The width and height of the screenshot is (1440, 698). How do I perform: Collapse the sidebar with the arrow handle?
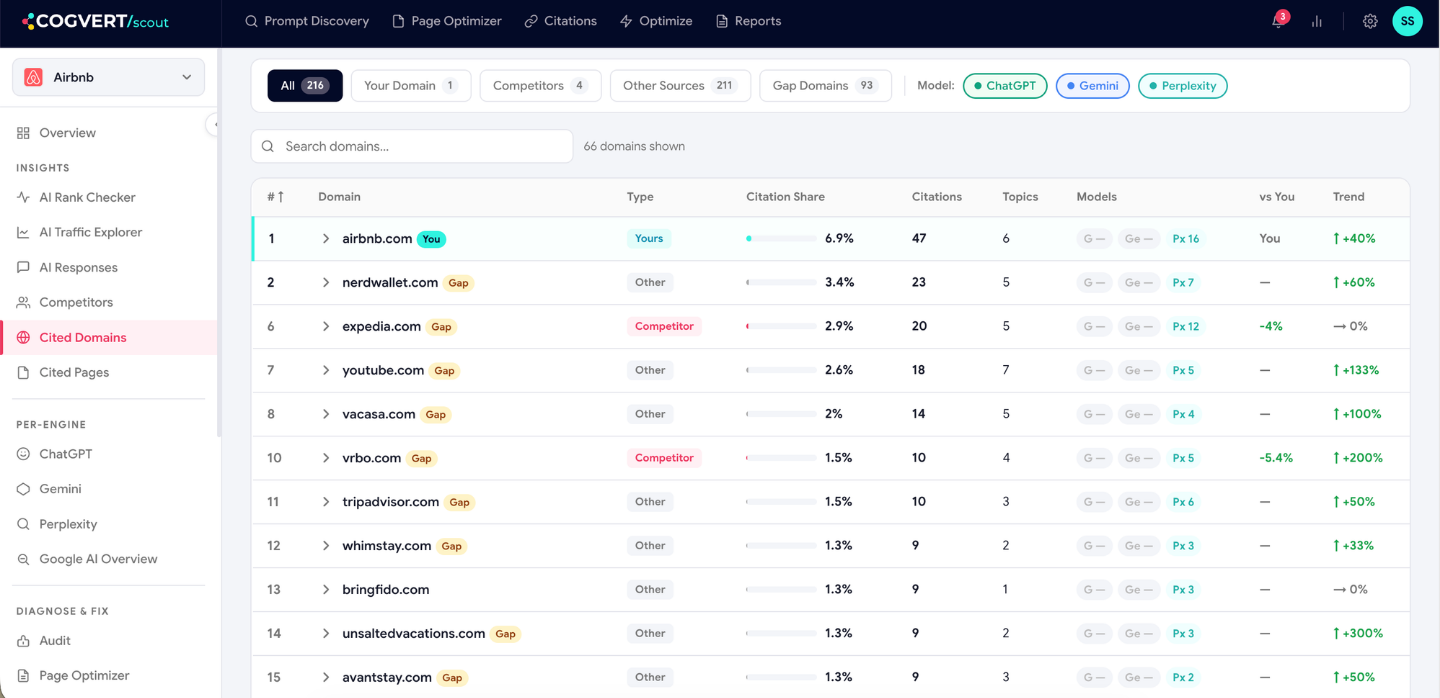click(x=214, y=124)
